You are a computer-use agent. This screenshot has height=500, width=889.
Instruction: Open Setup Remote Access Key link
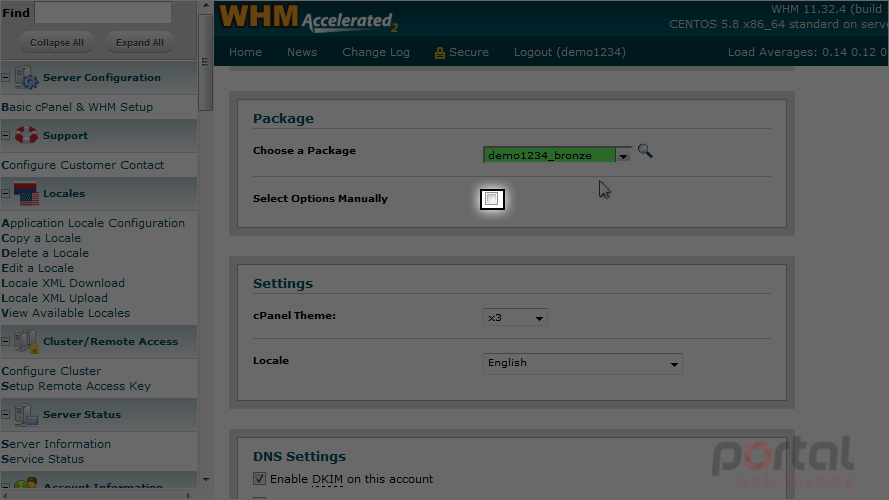point(76,386)
